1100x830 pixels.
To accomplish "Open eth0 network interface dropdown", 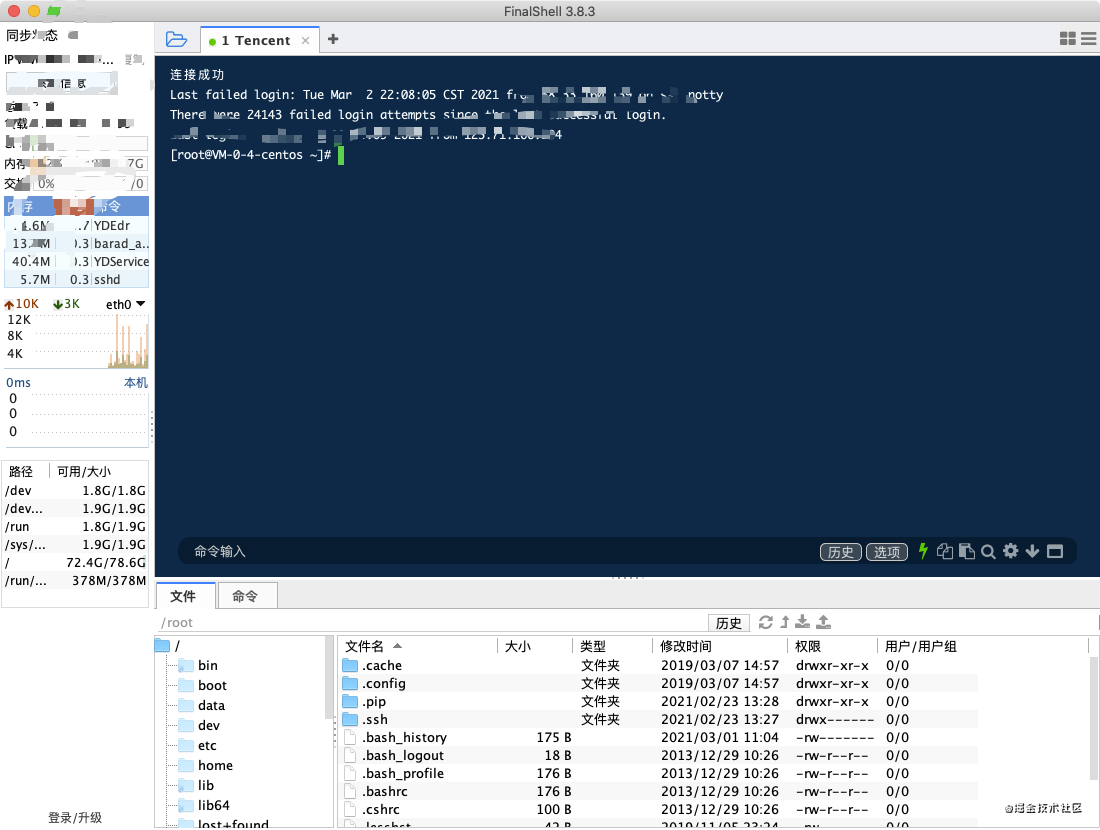I will point(126,304).
